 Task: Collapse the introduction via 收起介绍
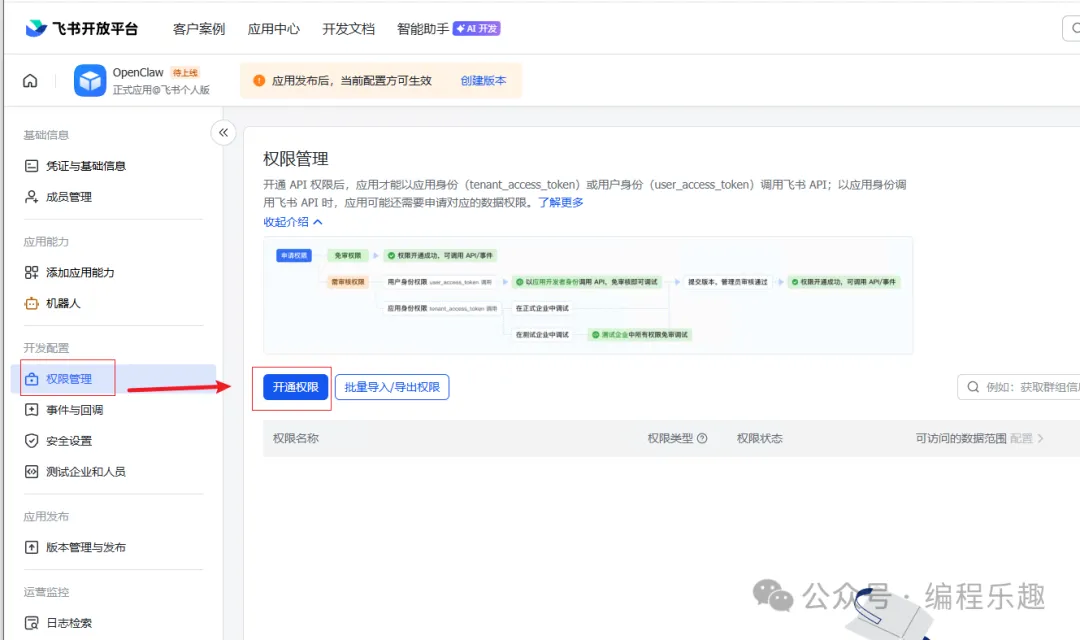tap(287, 221)
